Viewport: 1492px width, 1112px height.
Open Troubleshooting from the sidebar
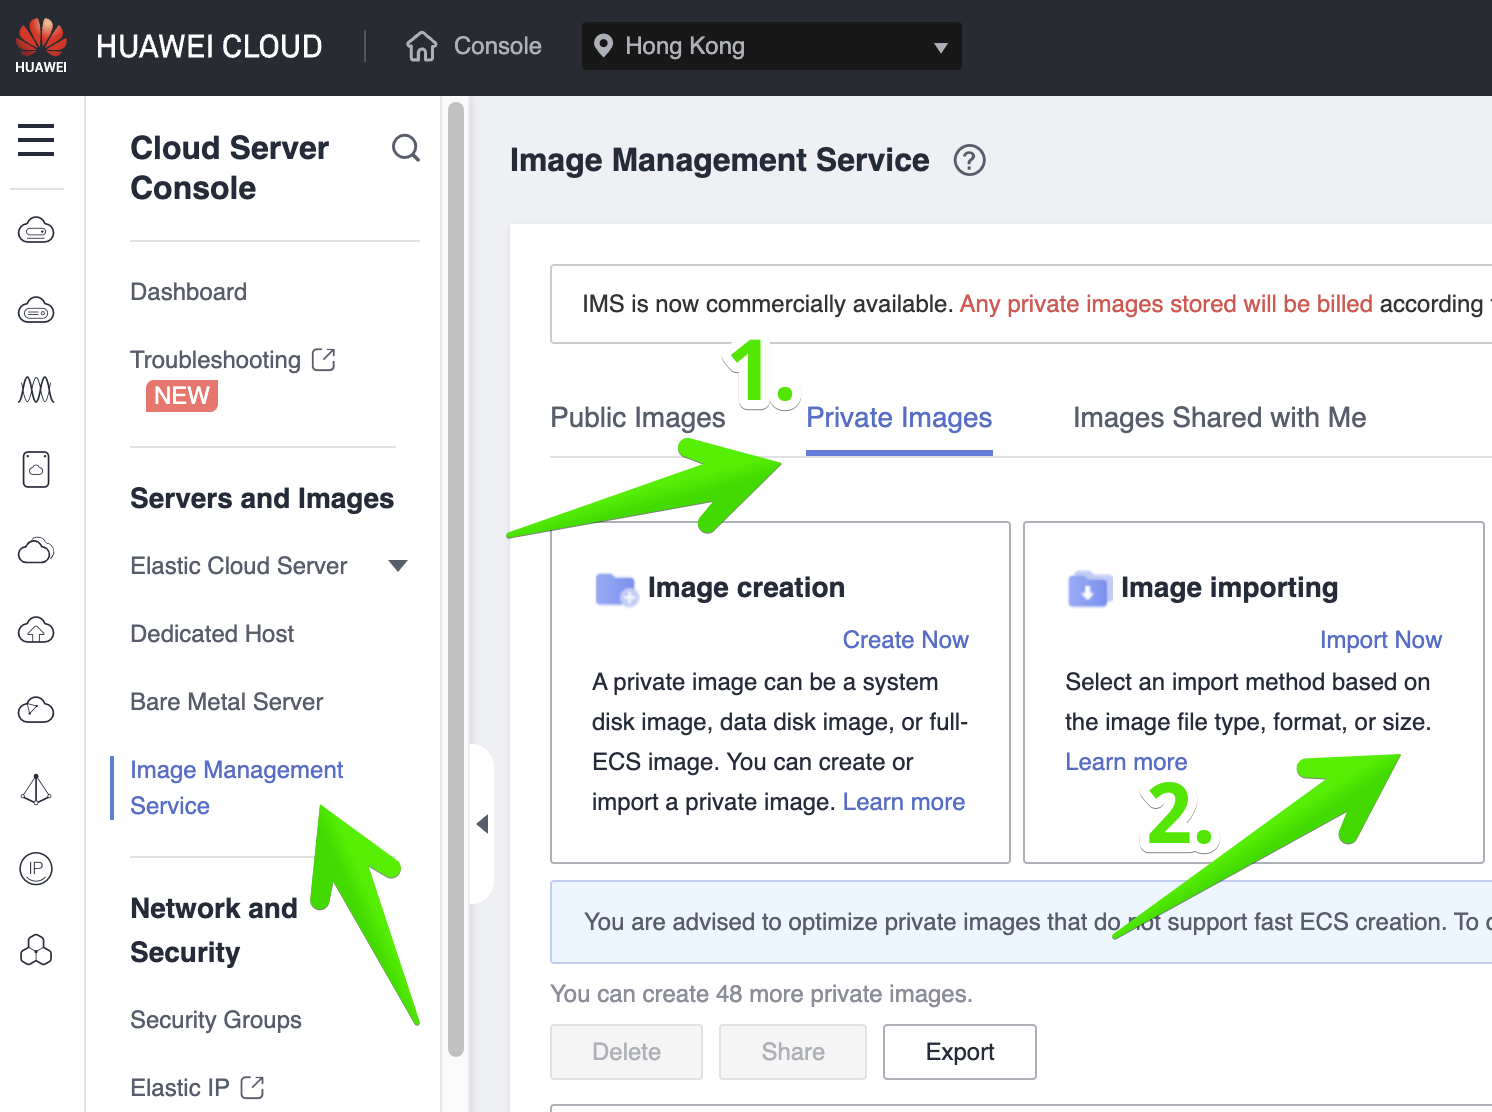coord(216,360)
